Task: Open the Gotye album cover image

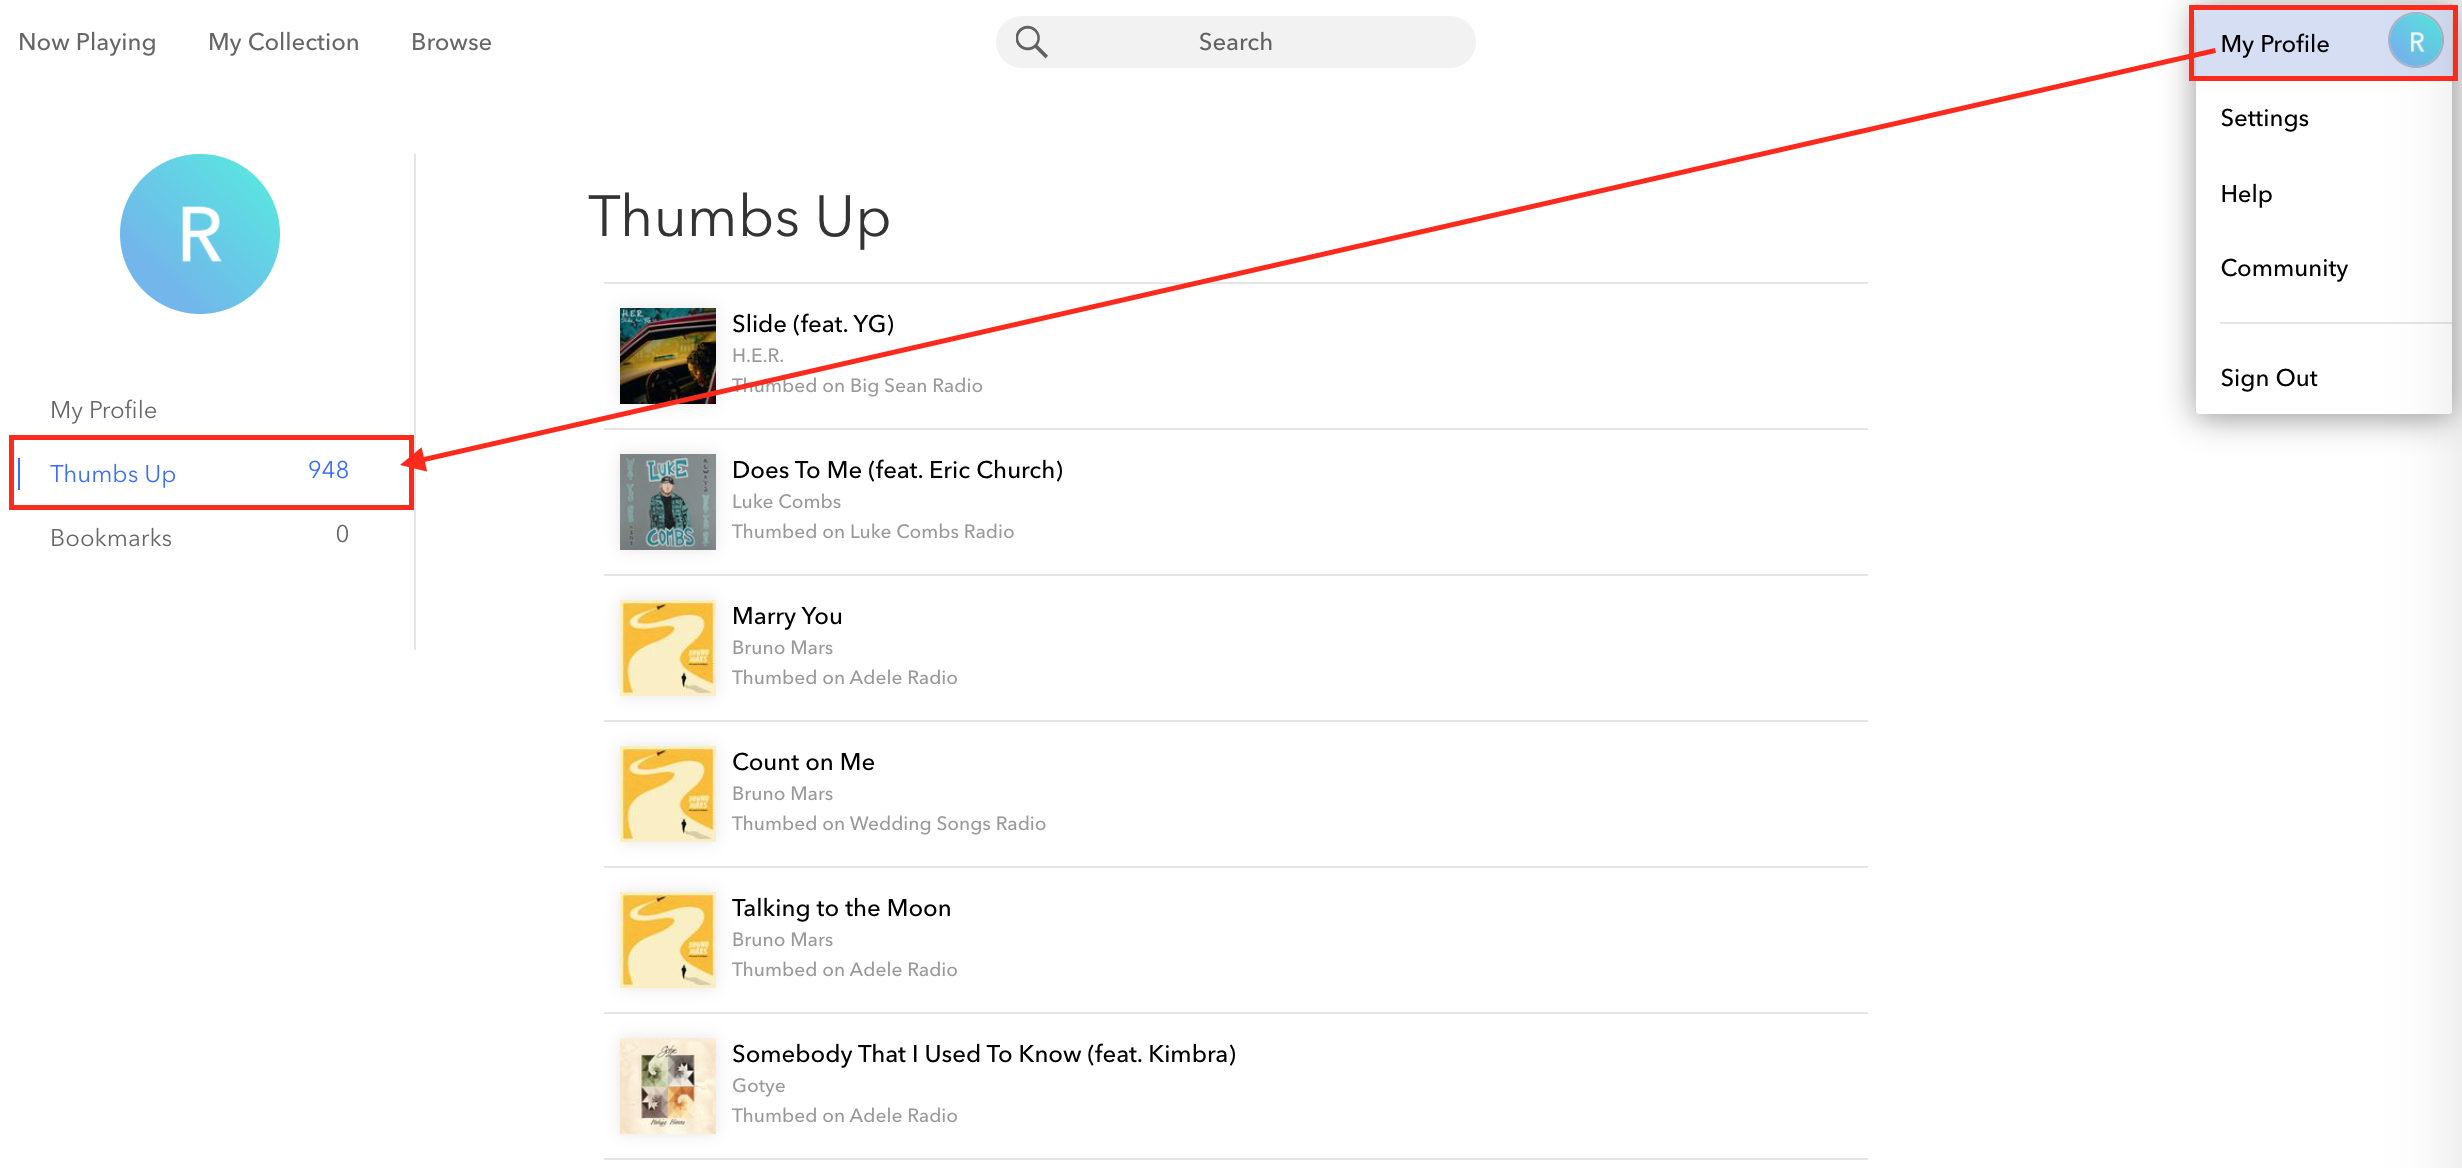Action: [666, 1086]
